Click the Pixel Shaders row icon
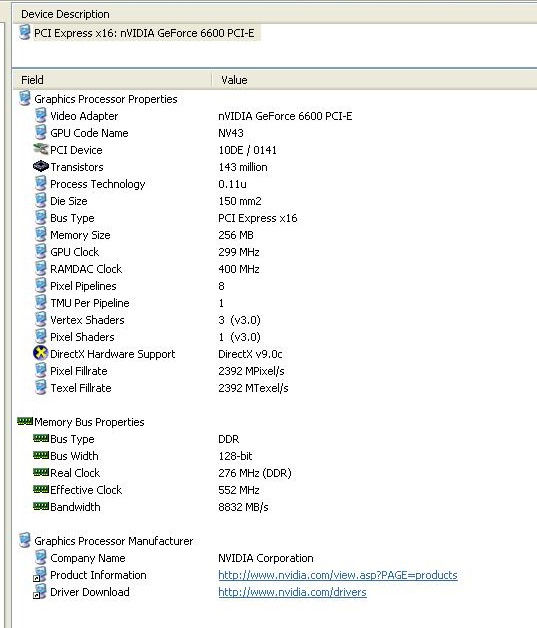This screenshot has width=537, height=628. (40, 336)
